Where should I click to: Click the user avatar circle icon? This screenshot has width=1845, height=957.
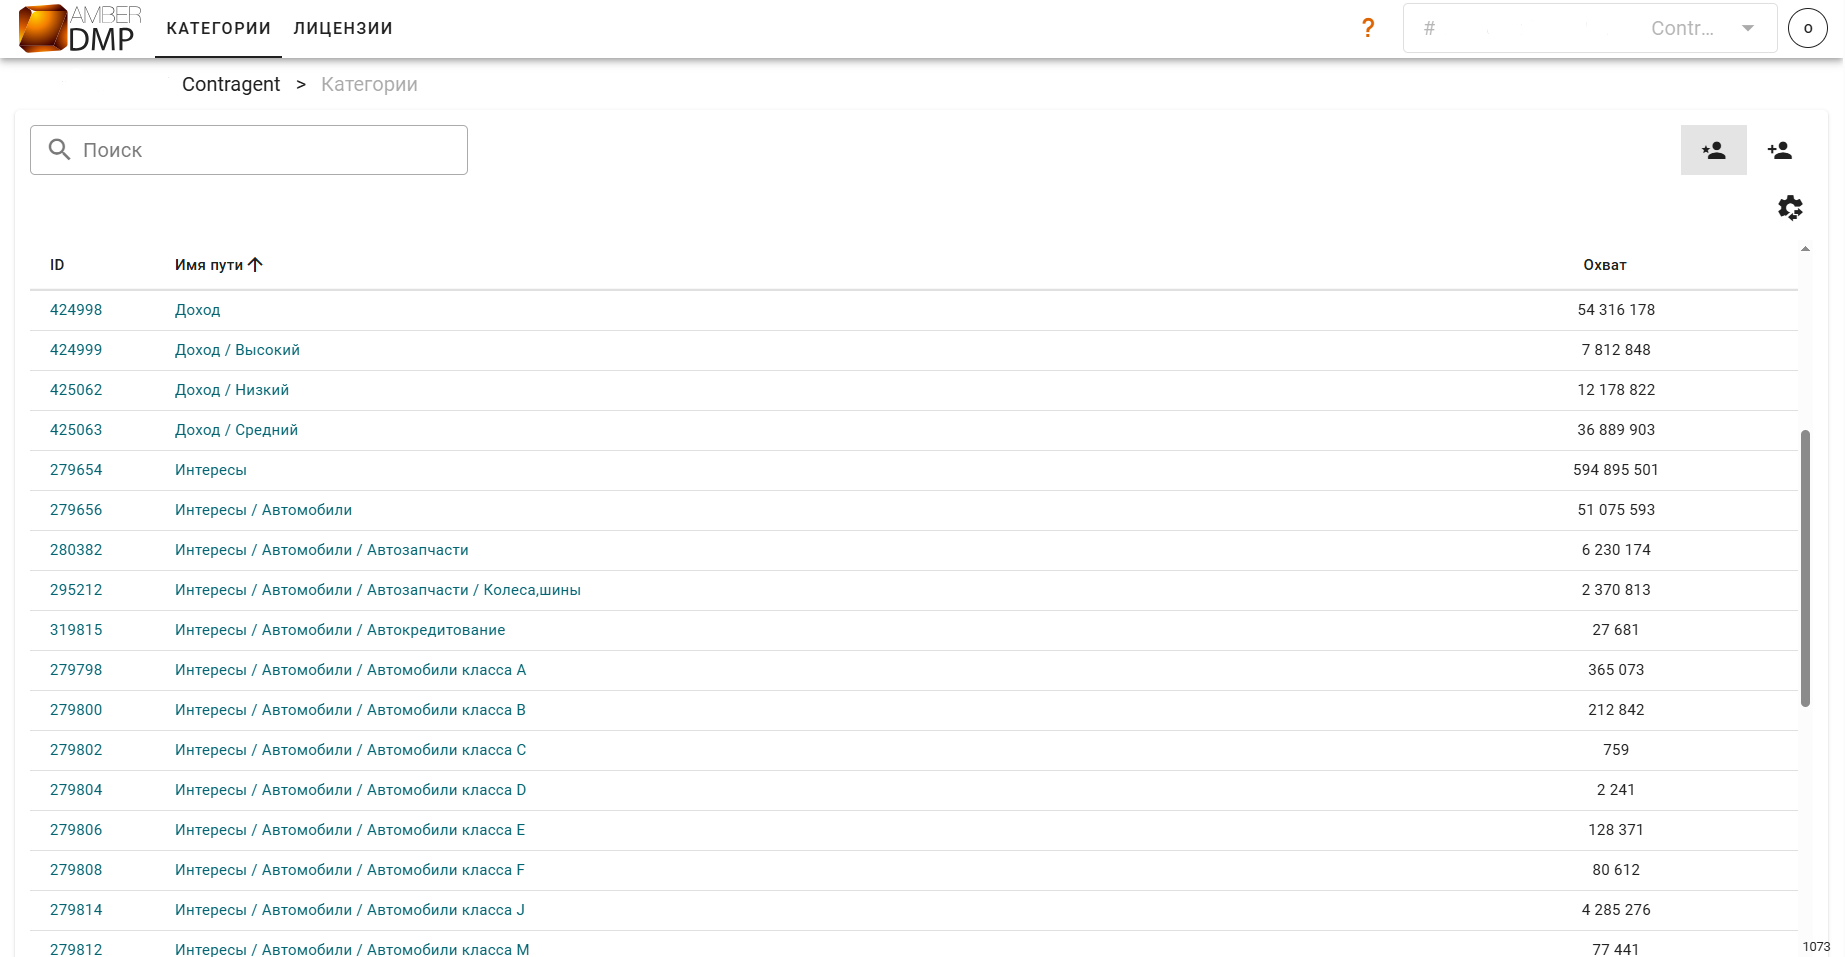(x=1807, y=28)
